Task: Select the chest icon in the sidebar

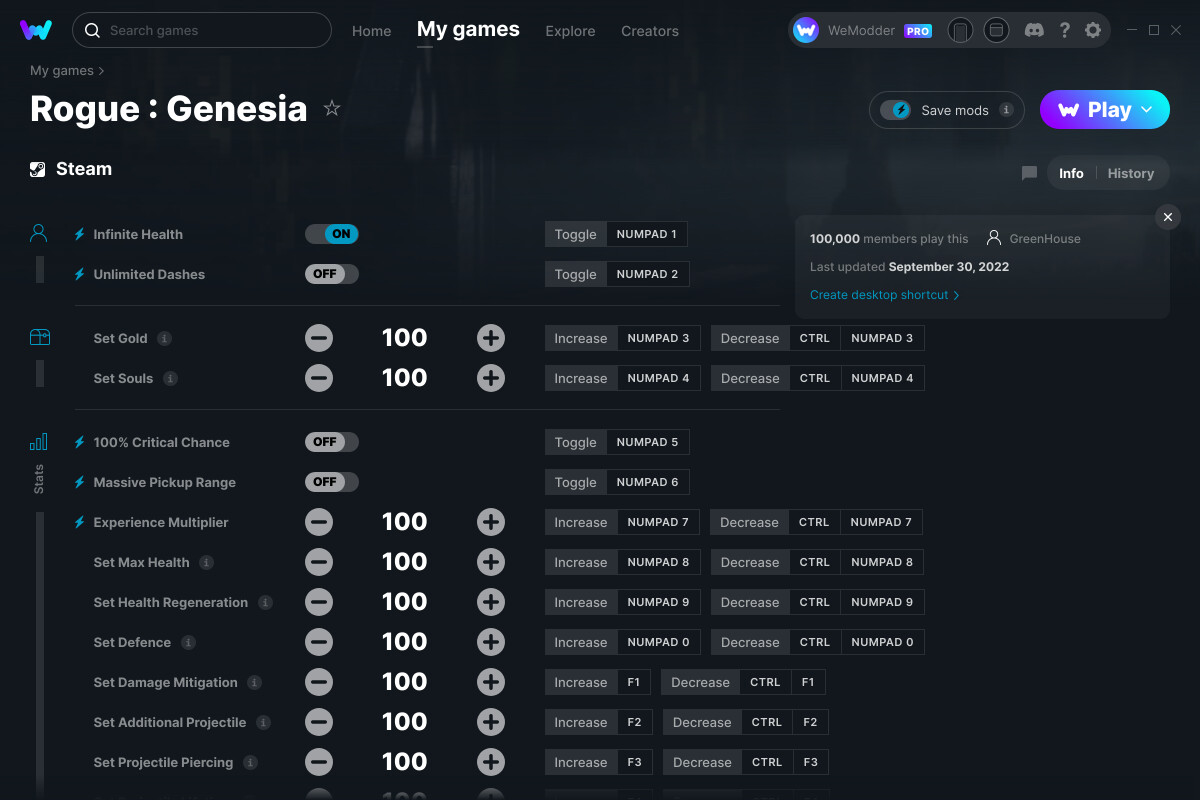Action: click(x=39, y=337)
